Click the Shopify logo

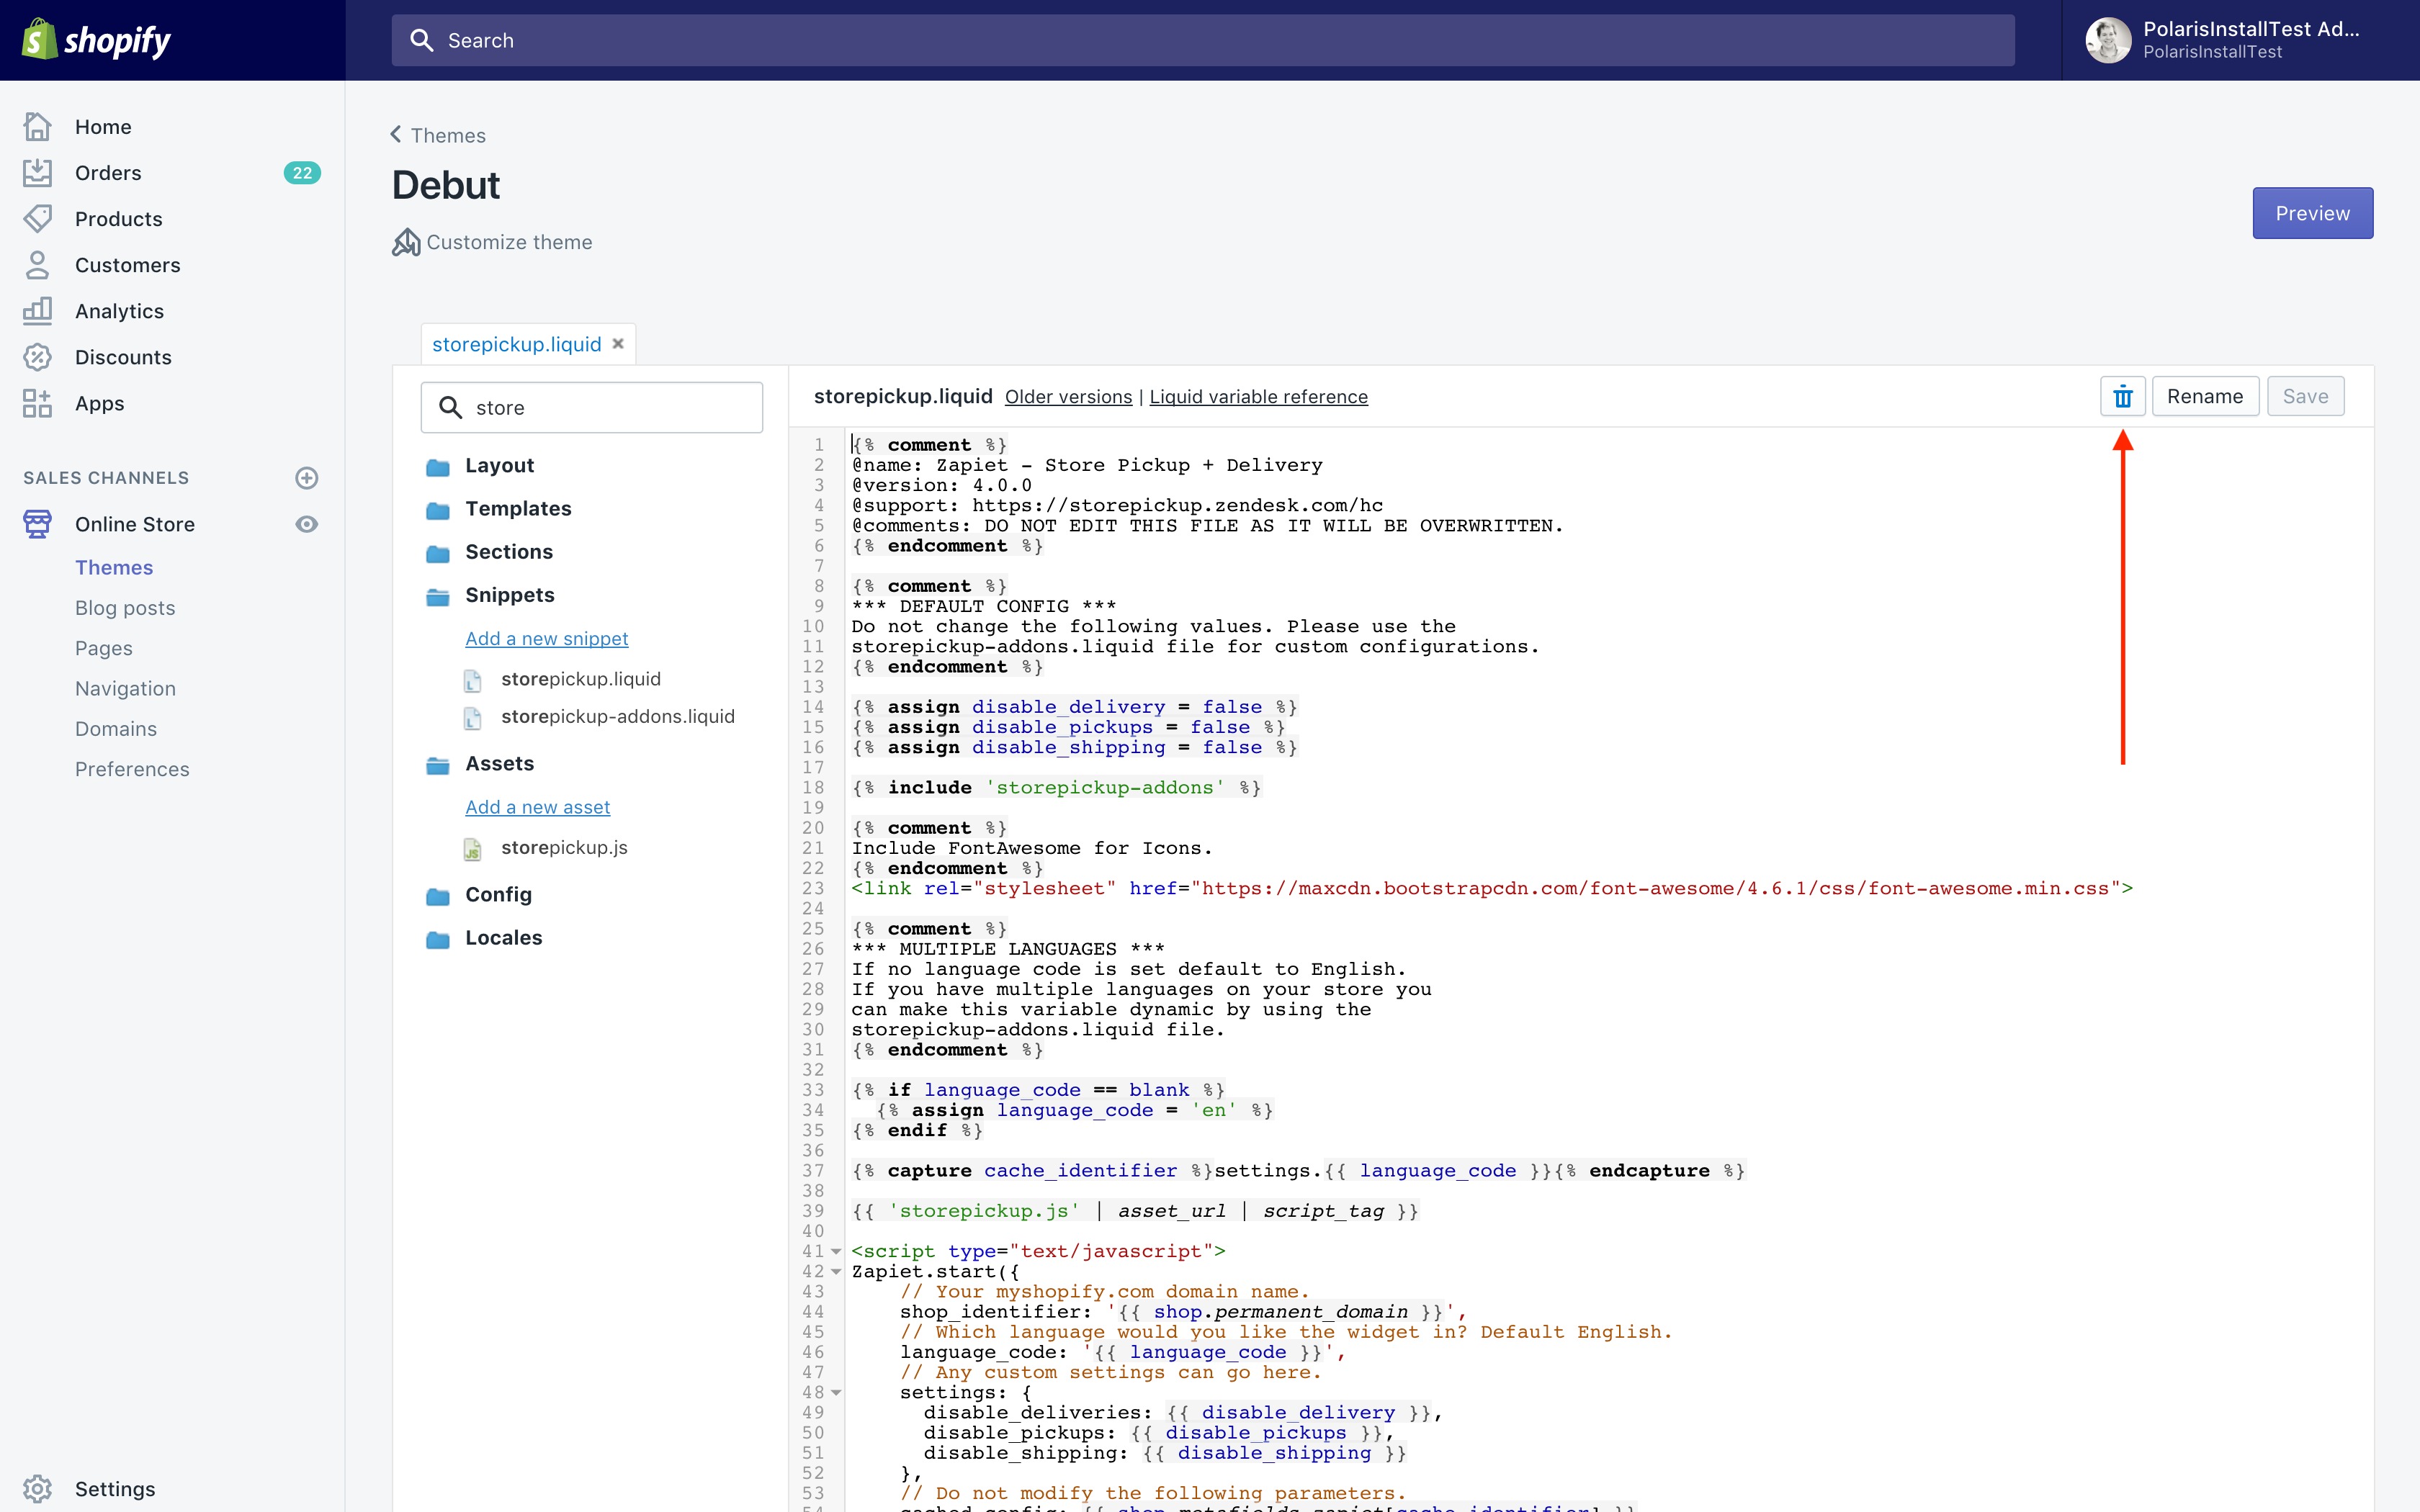pos(97,40)
